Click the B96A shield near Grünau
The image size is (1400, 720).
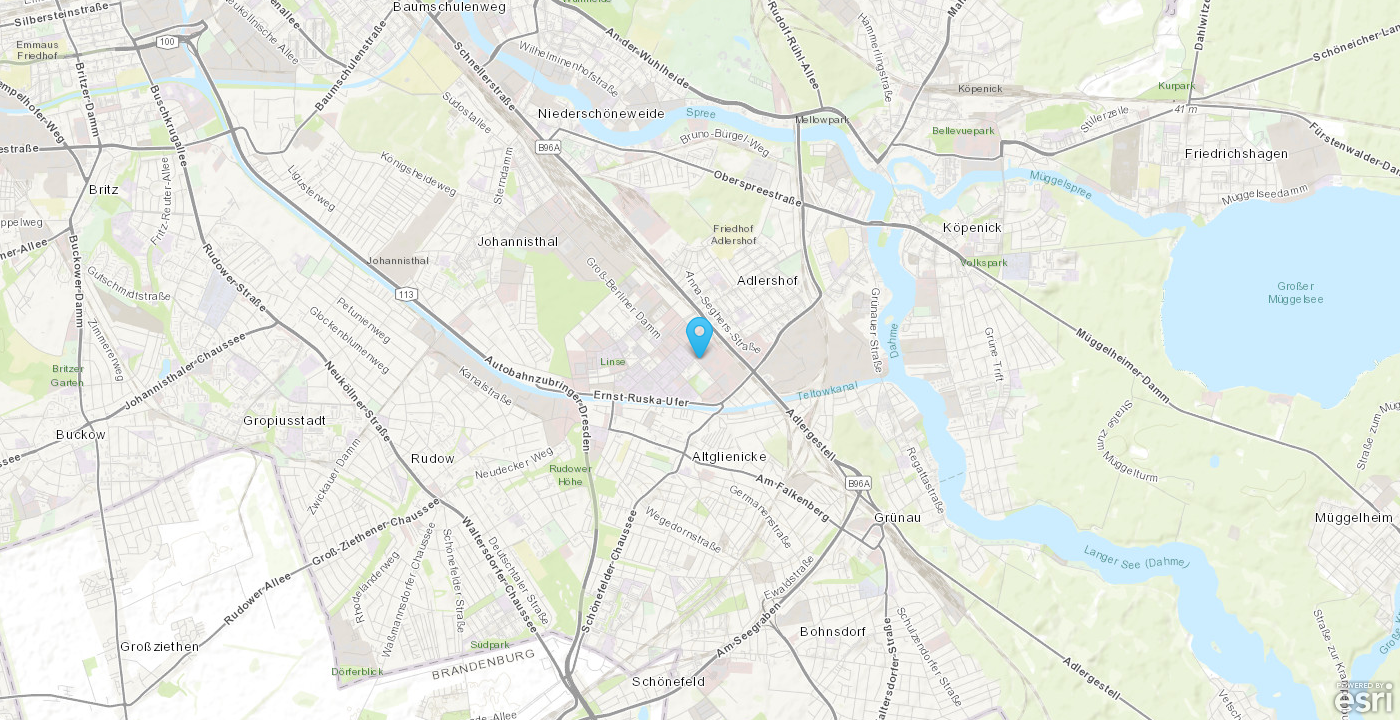tap(858, 484)
